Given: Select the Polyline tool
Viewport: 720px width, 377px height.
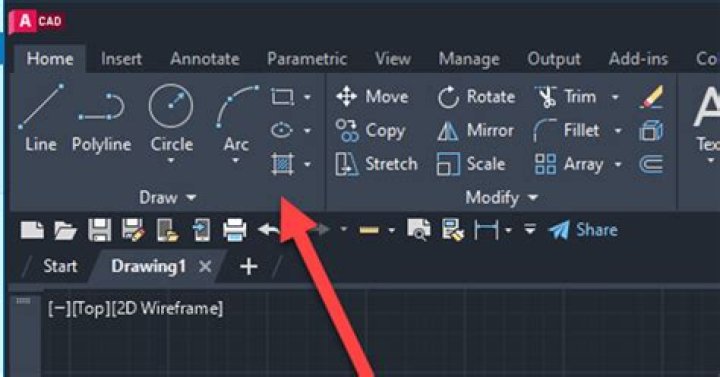Looking at the screenshot, I should (101, 122).
